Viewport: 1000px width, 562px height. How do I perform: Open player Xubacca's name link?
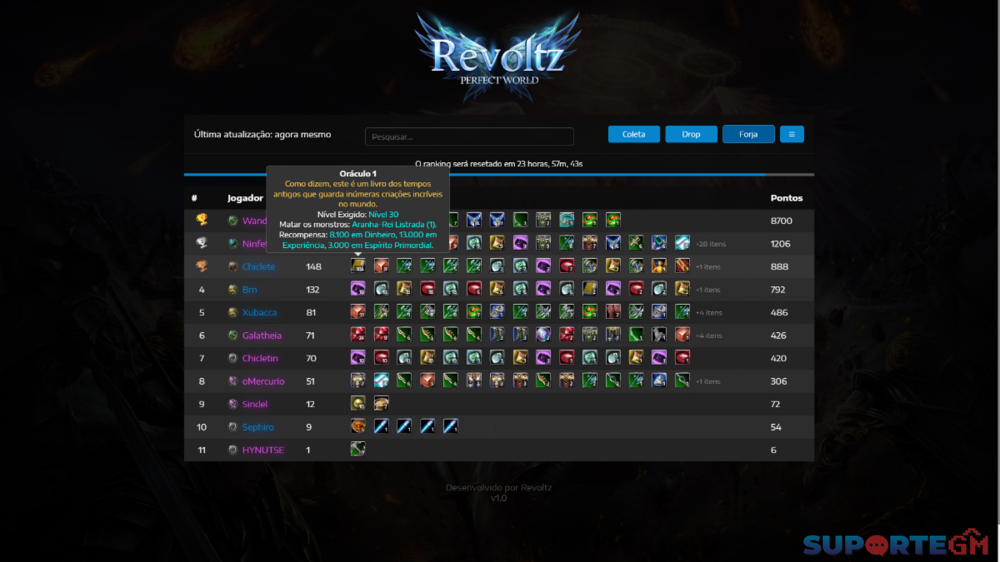259,312
